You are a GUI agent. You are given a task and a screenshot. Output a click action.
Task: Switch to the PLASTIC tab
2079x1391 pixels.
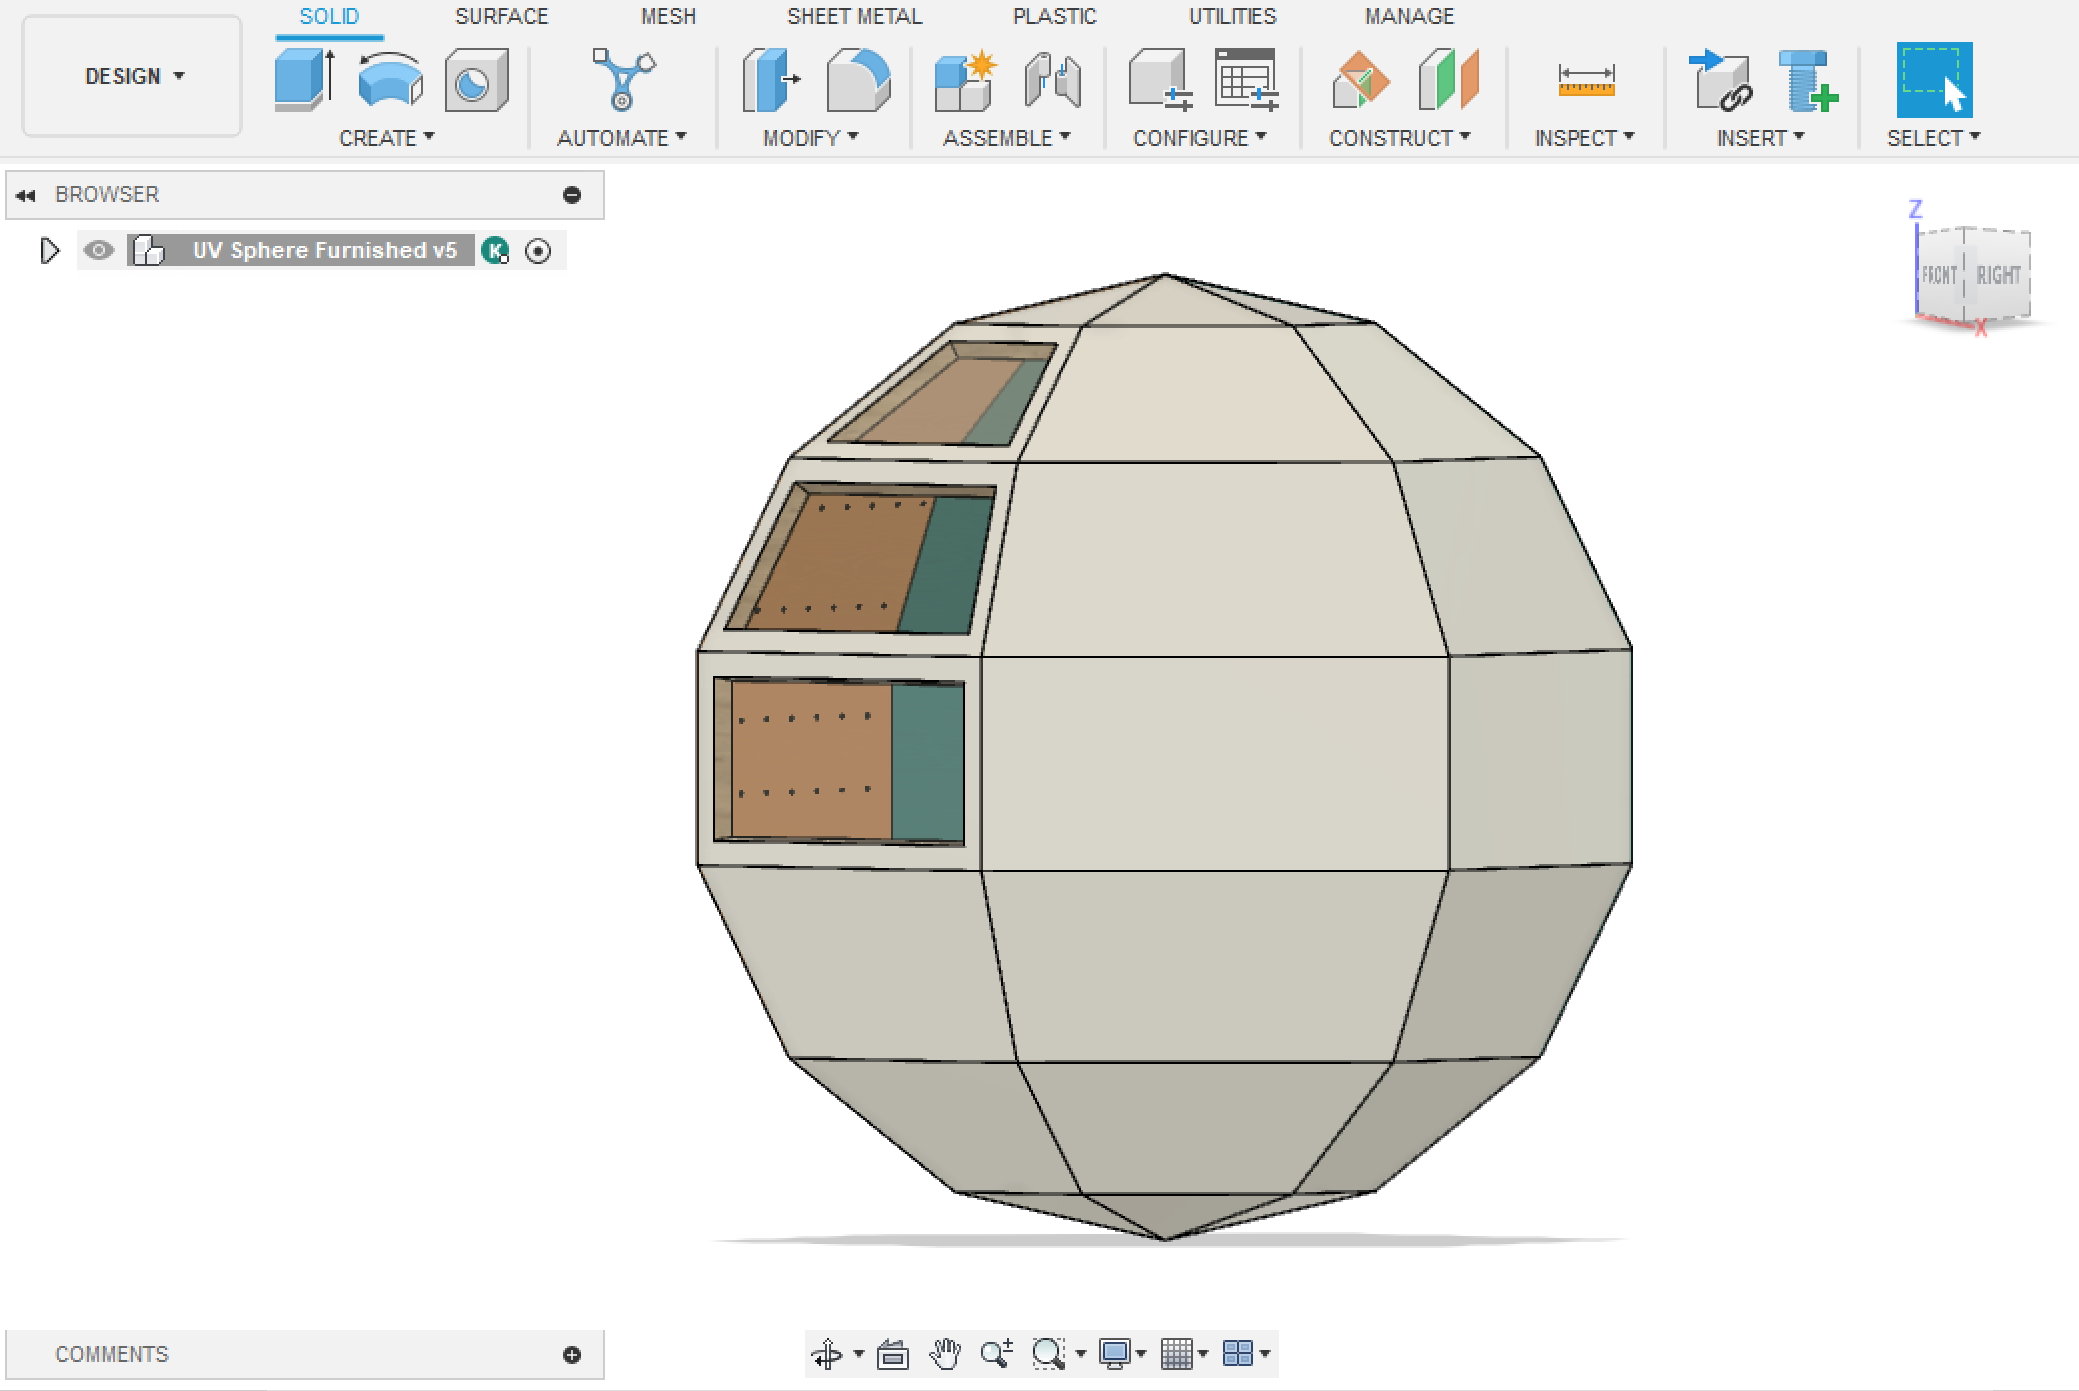pyautogui.click(x=1054, y=16)
